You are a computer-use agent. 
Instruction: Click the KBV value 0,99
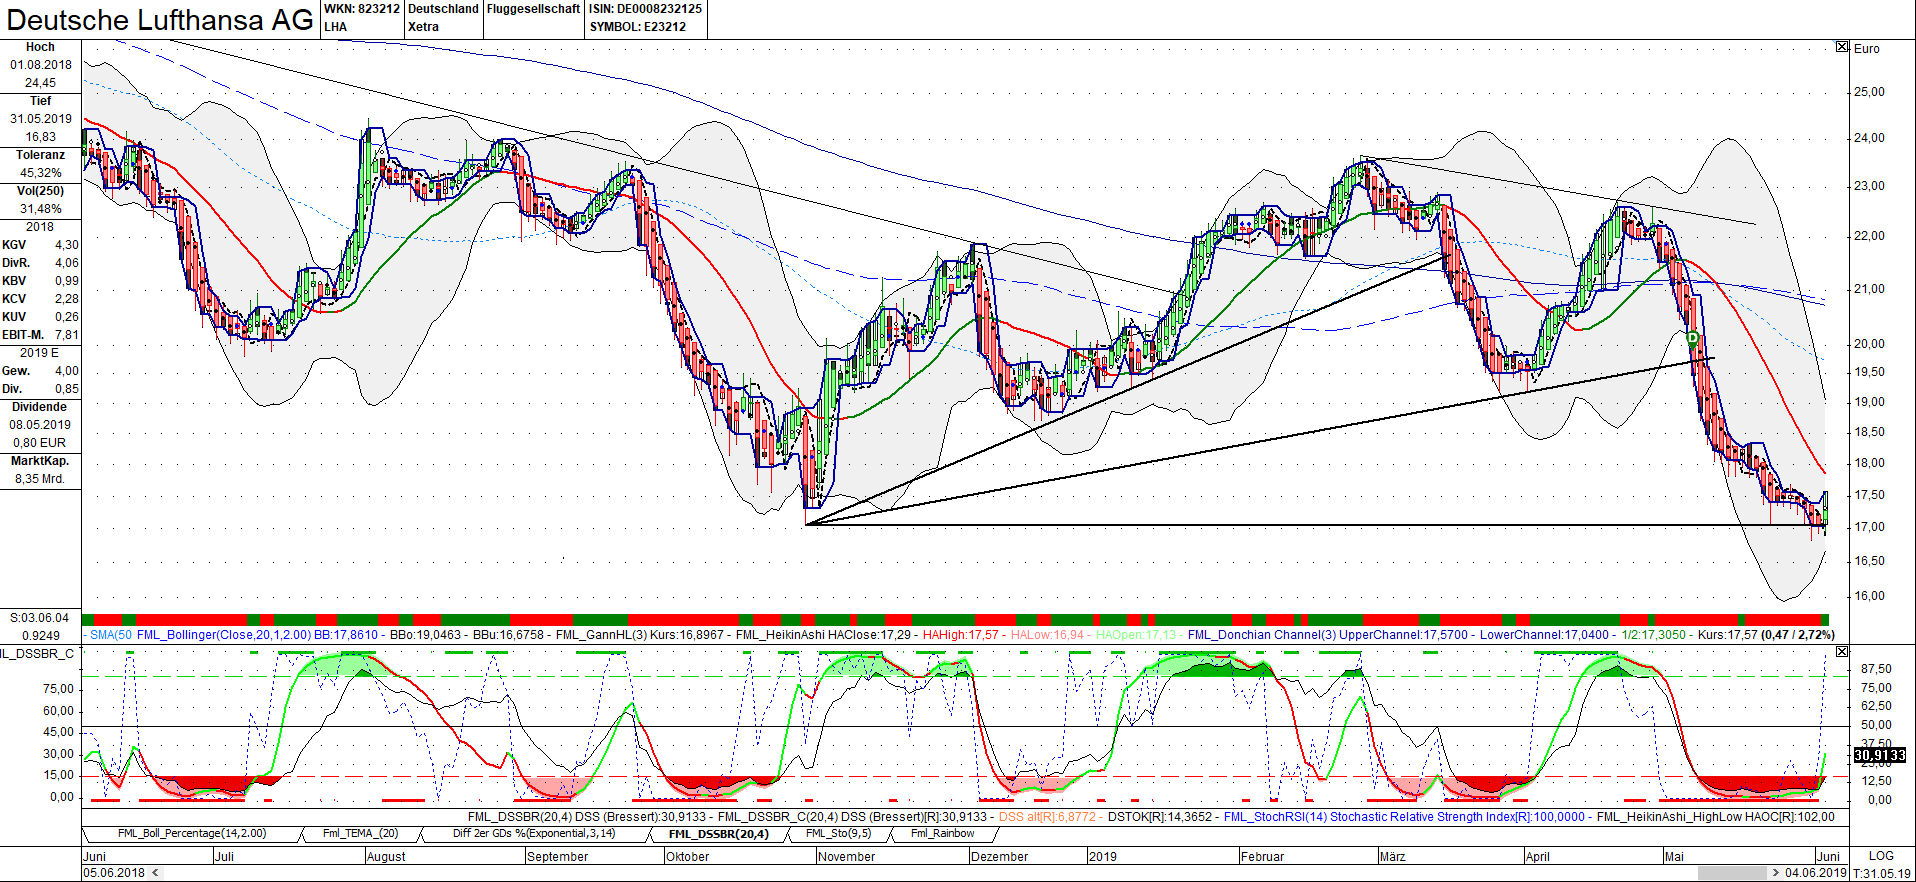click(66, 281)
